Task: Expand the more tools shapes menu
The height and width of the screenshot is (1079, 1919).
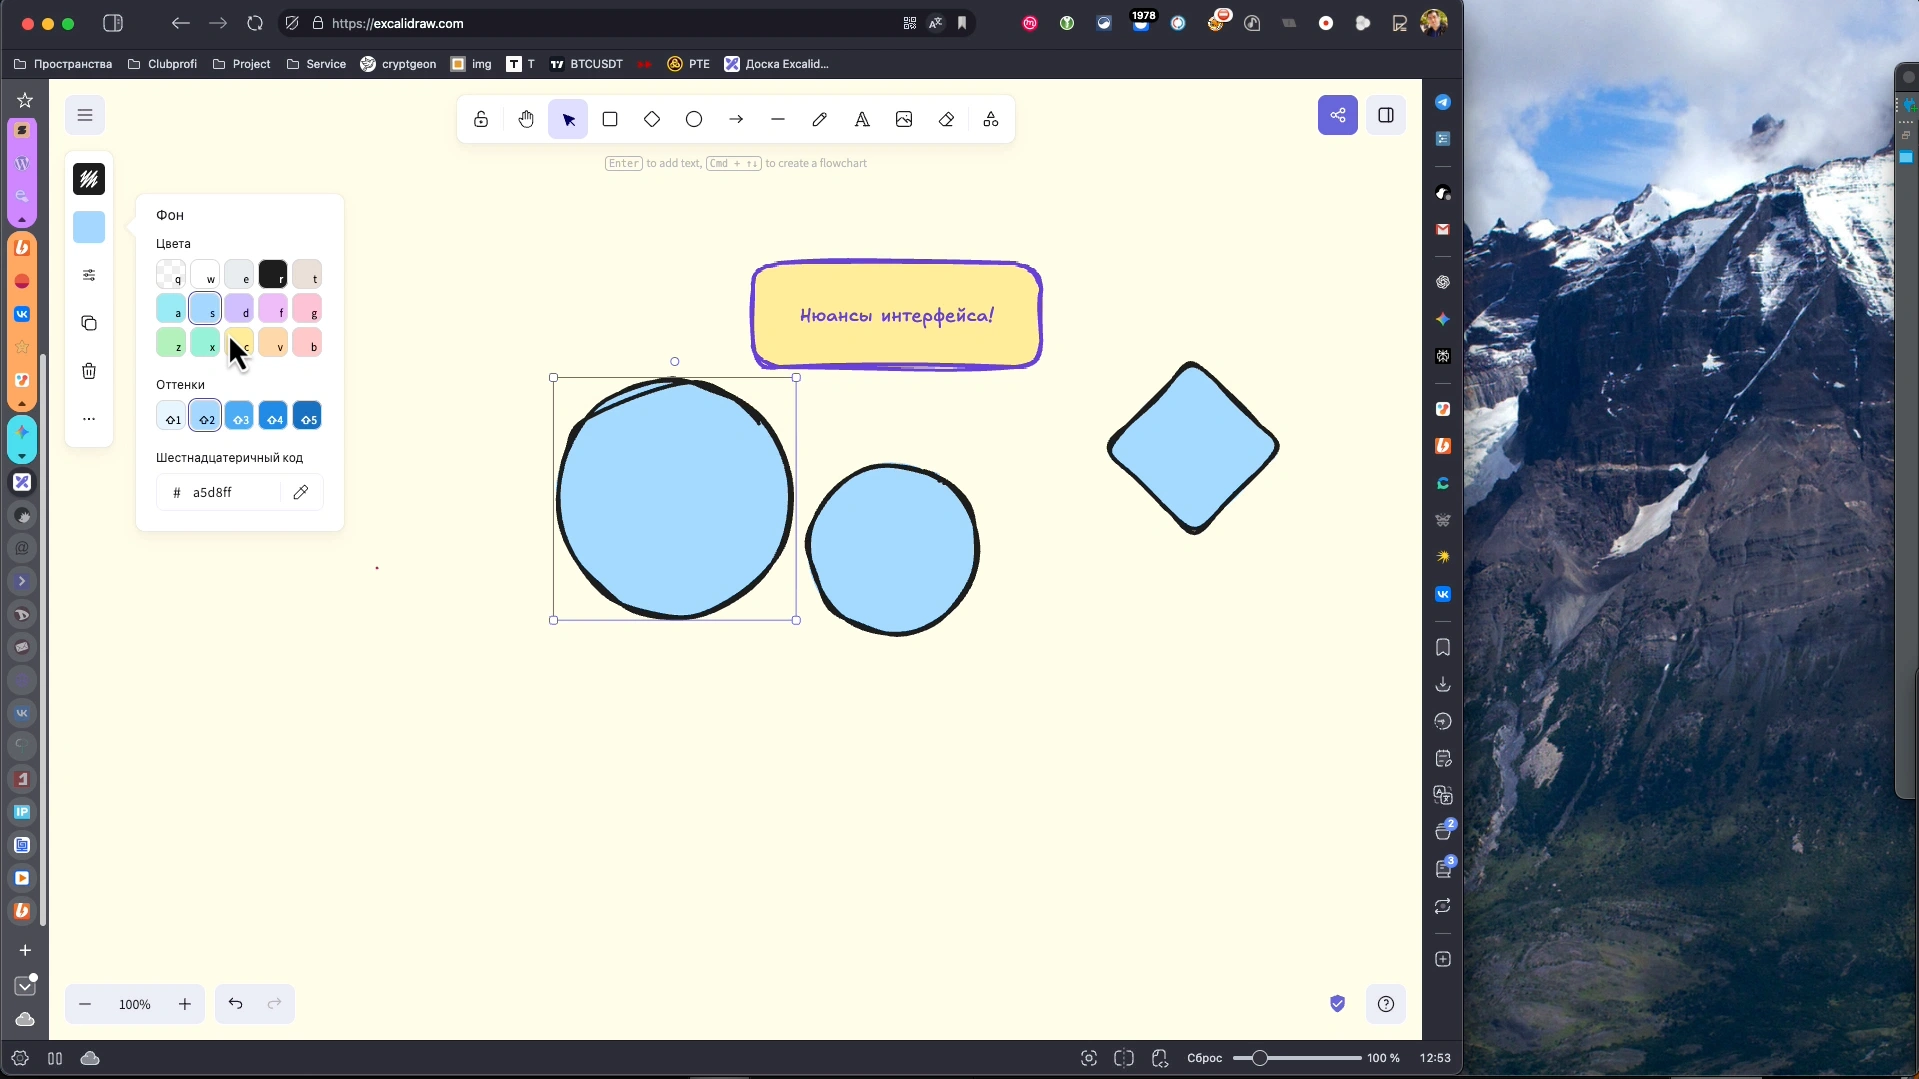Action: (x=990, y=120)
